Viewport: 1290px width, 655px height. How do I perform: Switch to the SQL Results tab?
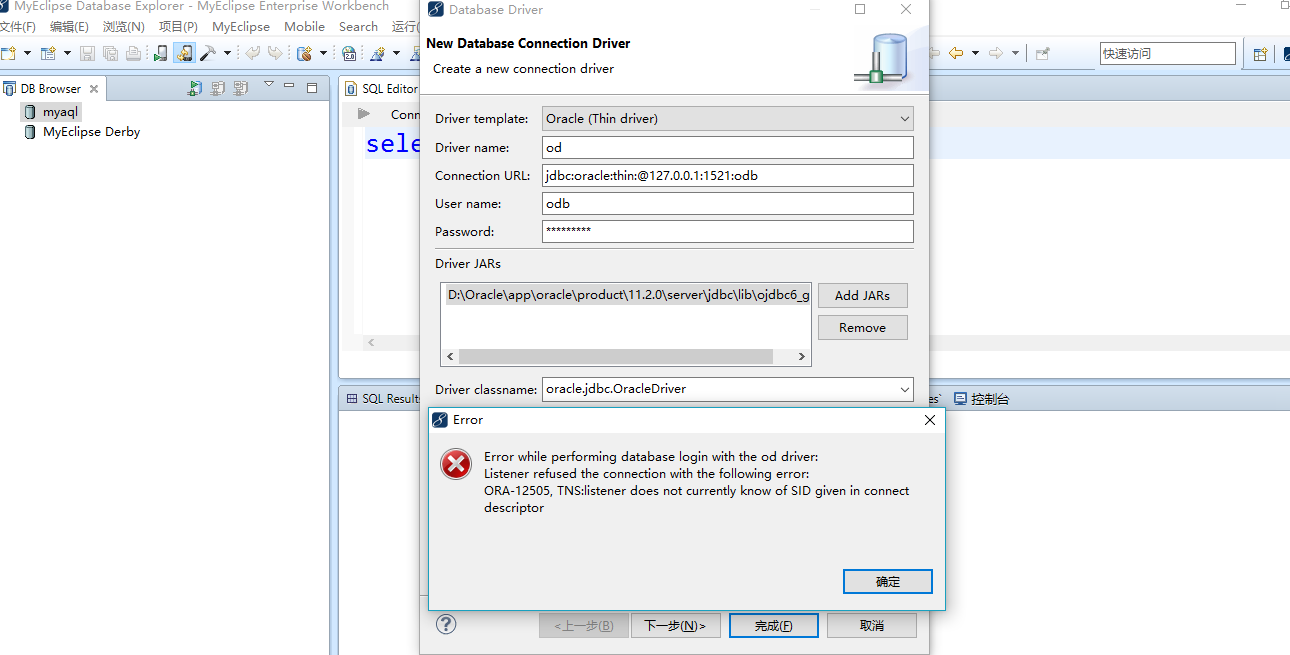[x=383, y=398]
